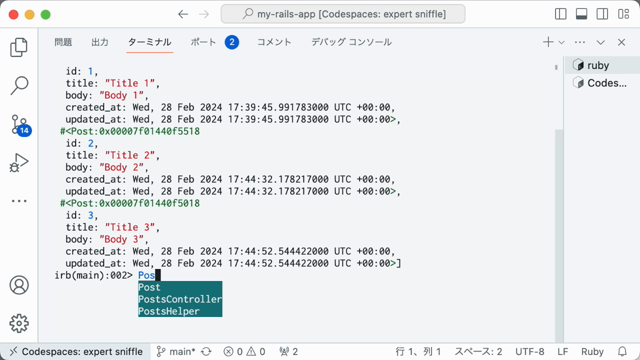Open the Manage gear icon
Image resolution: width=640 pixels, height=360 pixels.
click(19, 323)
